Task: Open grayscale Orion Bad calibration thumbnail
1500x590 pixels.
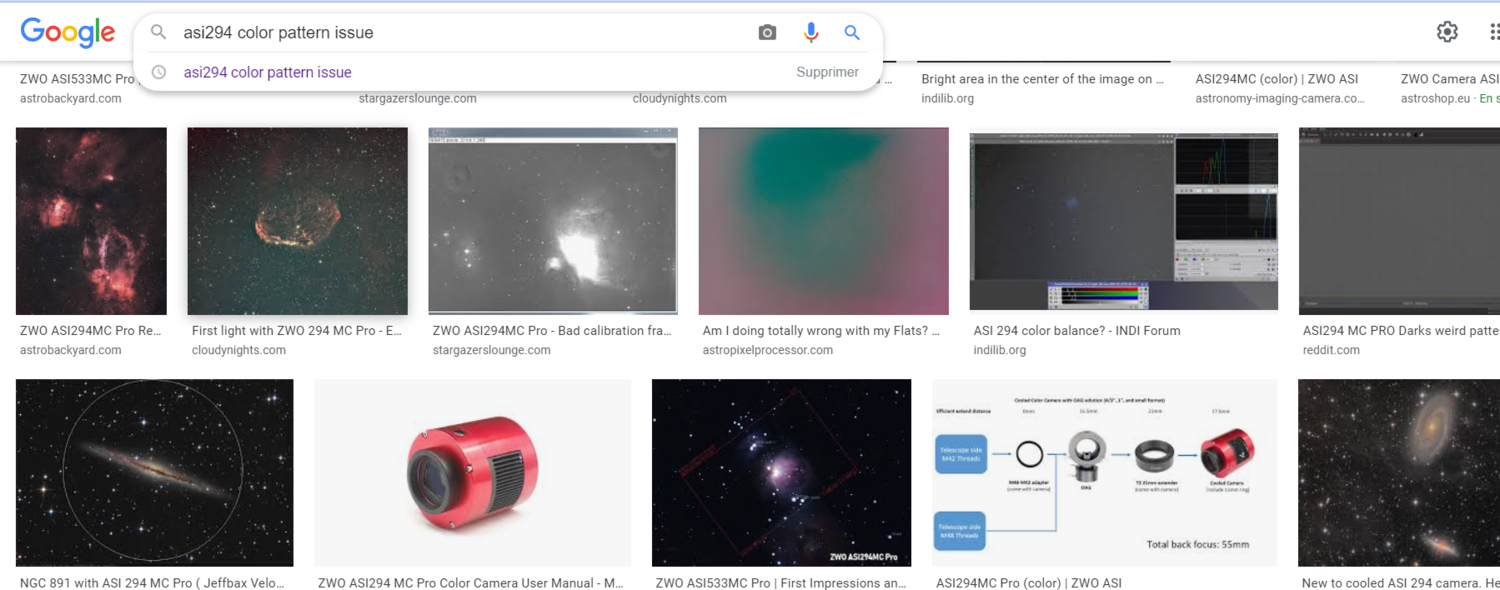Action: click(x=553, y=221)
